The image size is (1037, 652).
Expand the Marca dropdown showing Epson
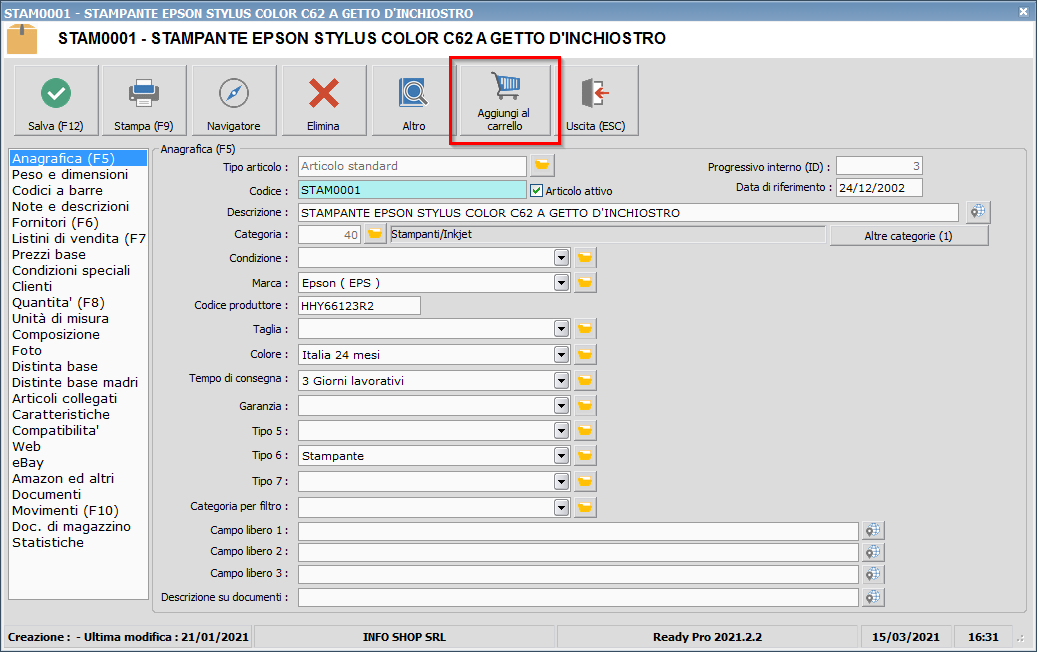click(561, 282)
